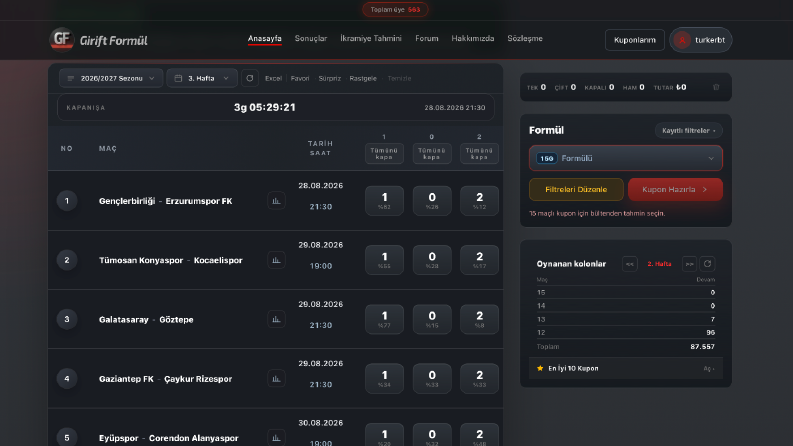Click the 3g 05:29:21 countdown timer
This screenshot has width=793, height=446.
265,107
